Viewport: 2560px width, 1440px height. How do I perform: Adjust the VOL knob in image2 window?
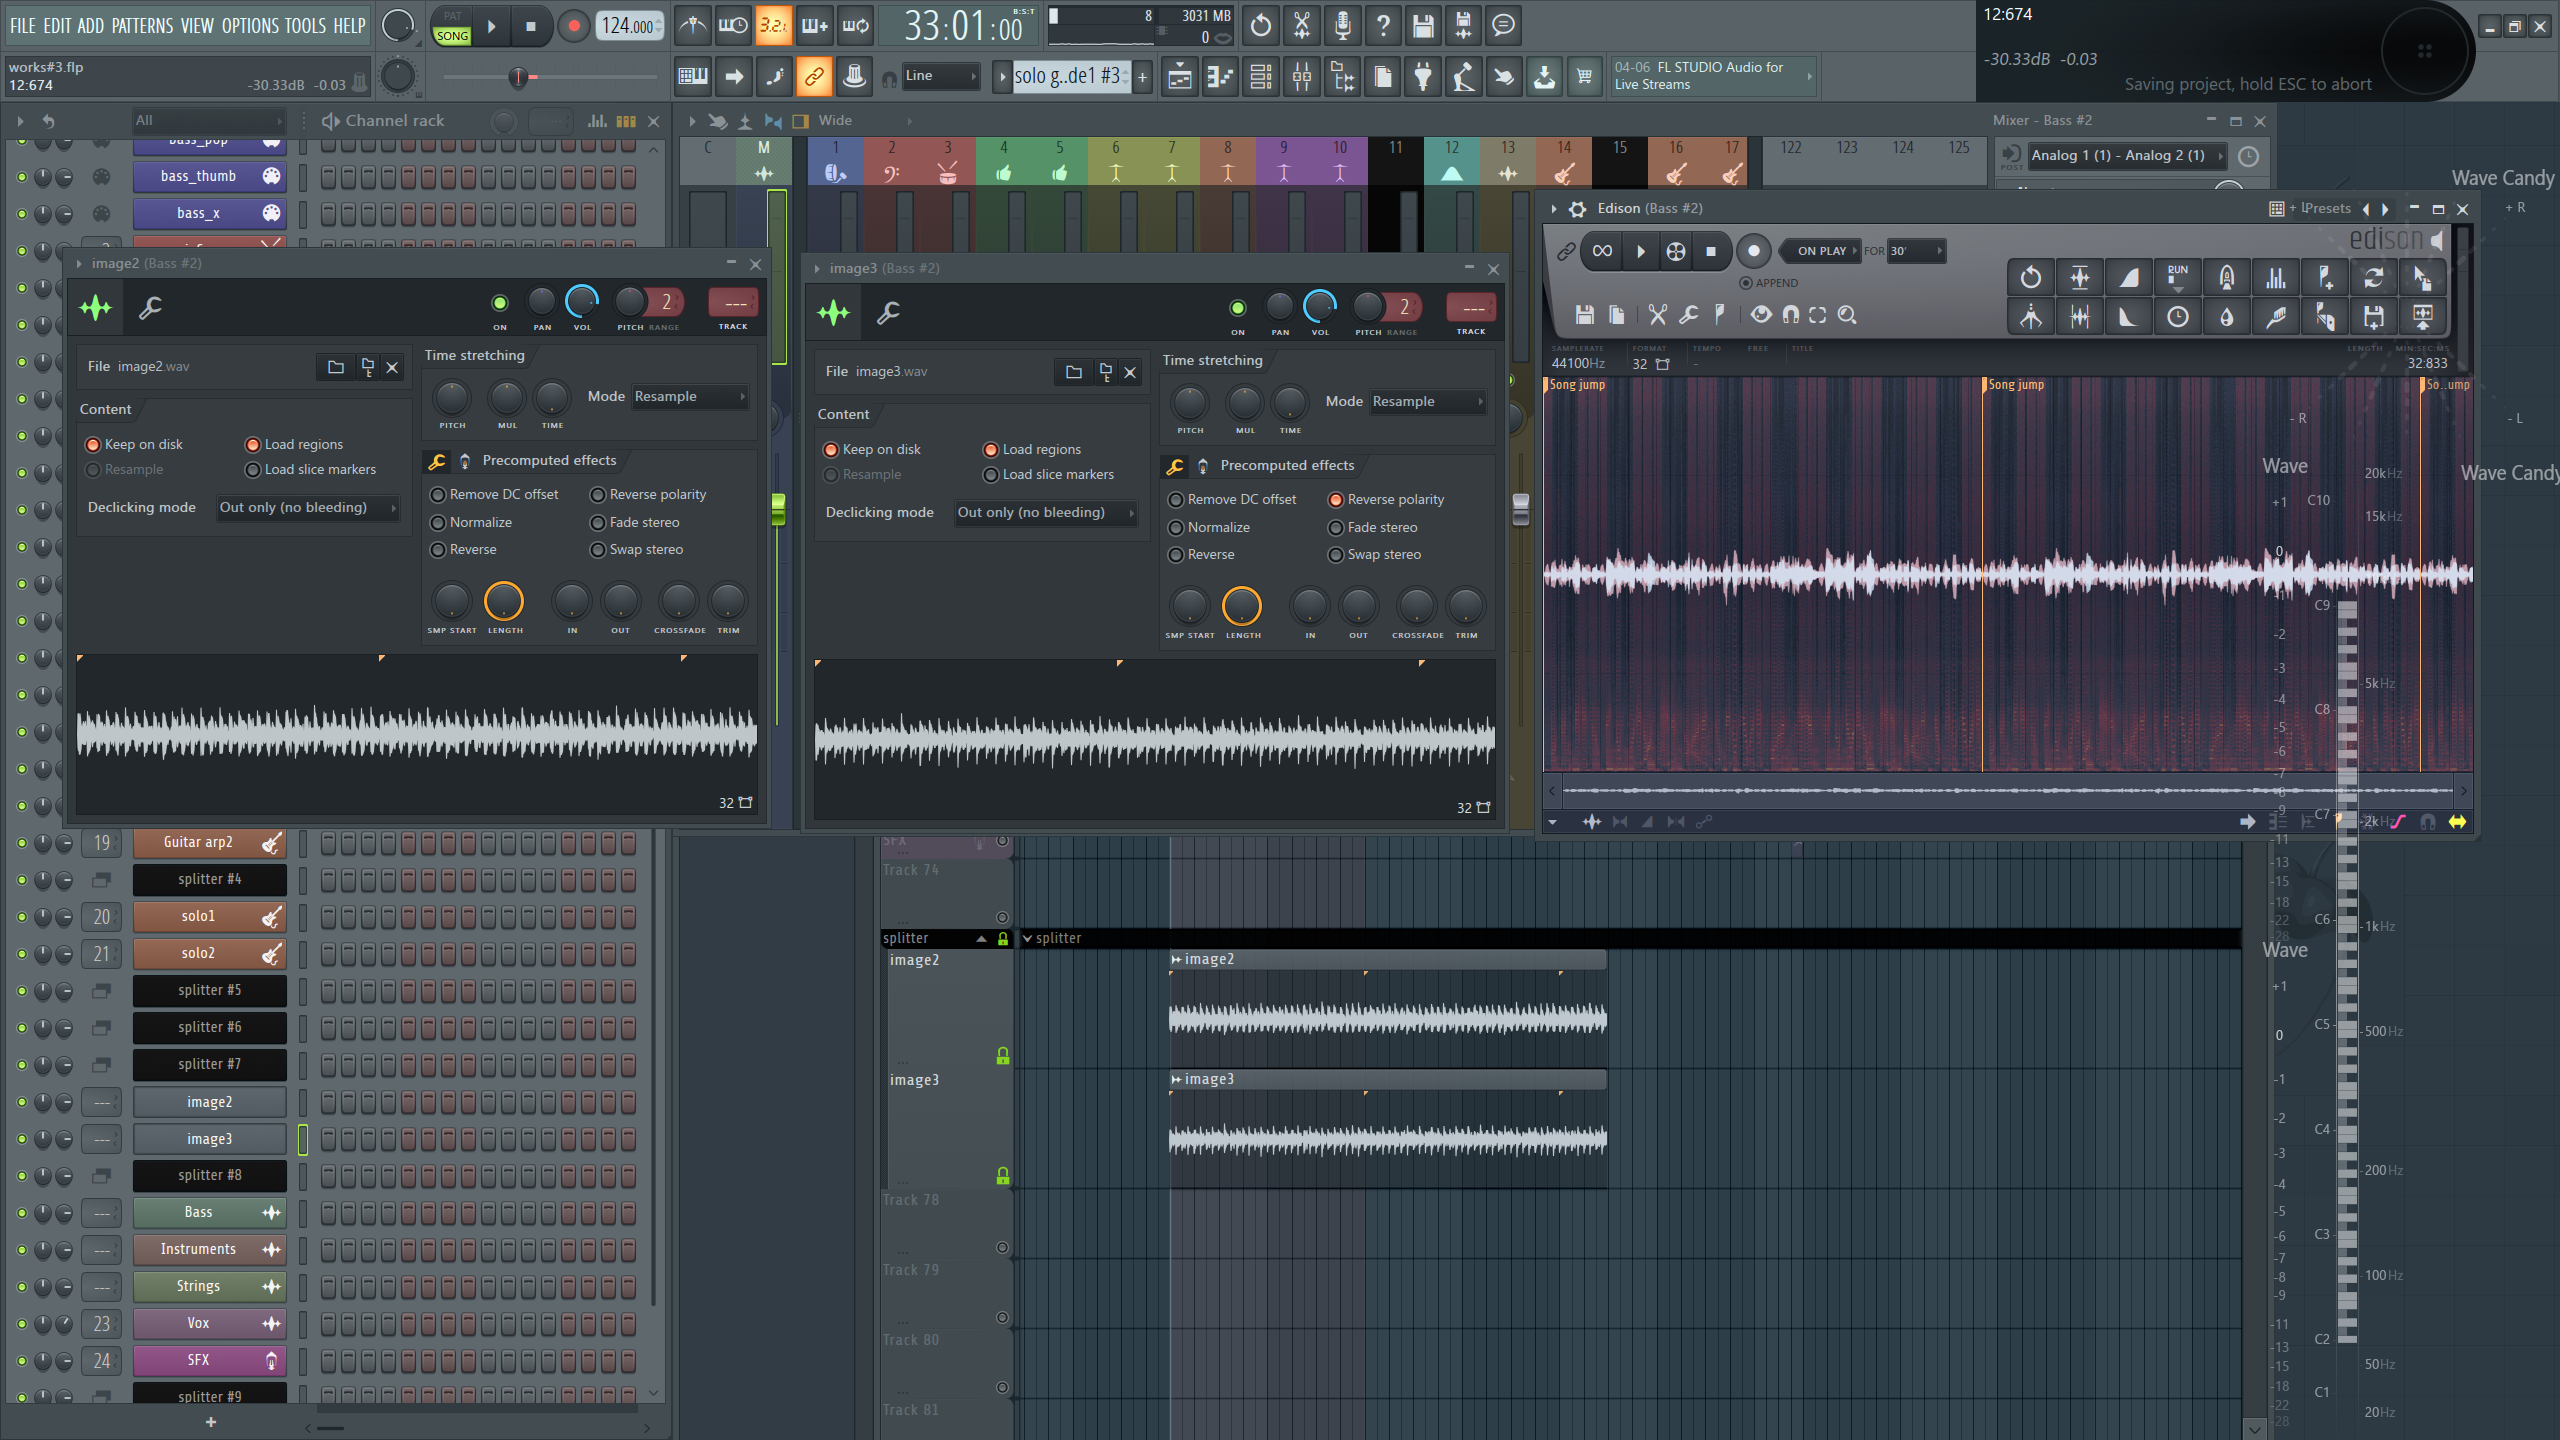582,301
